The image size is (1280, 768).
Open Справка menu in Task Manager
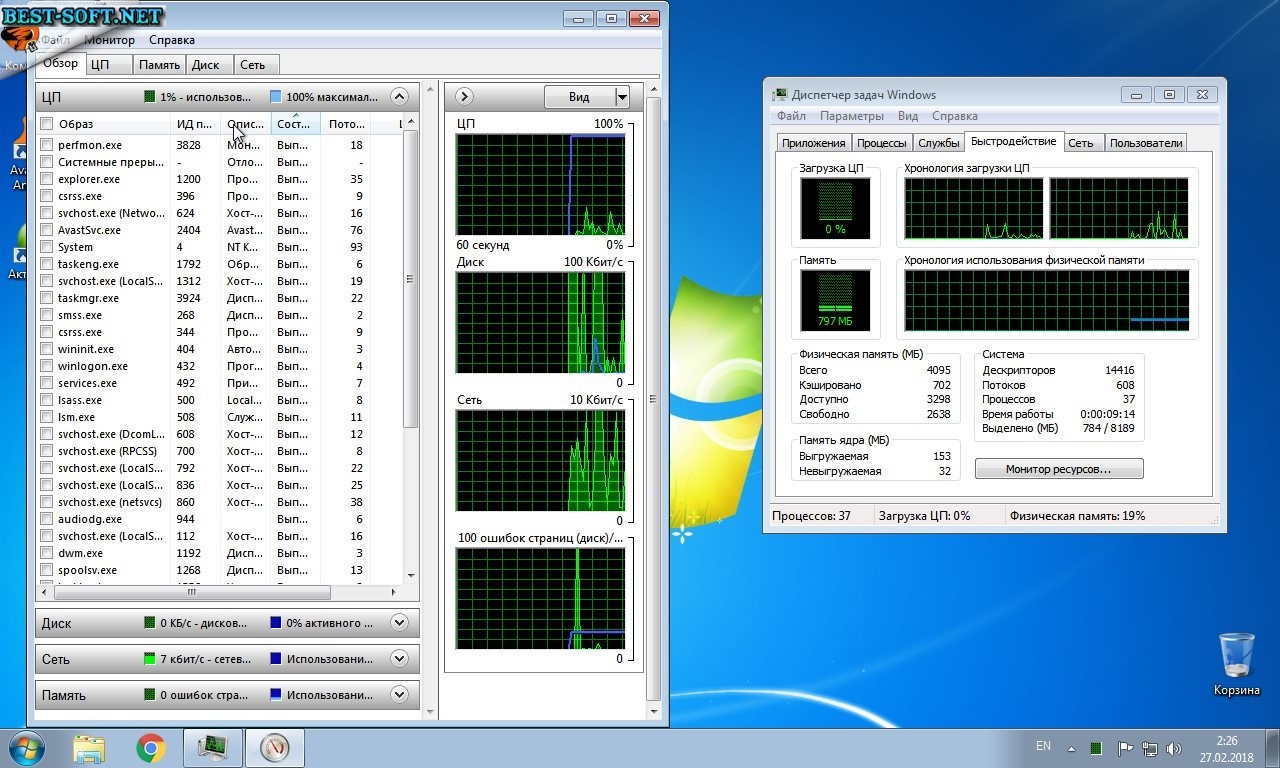coord(954,116)
